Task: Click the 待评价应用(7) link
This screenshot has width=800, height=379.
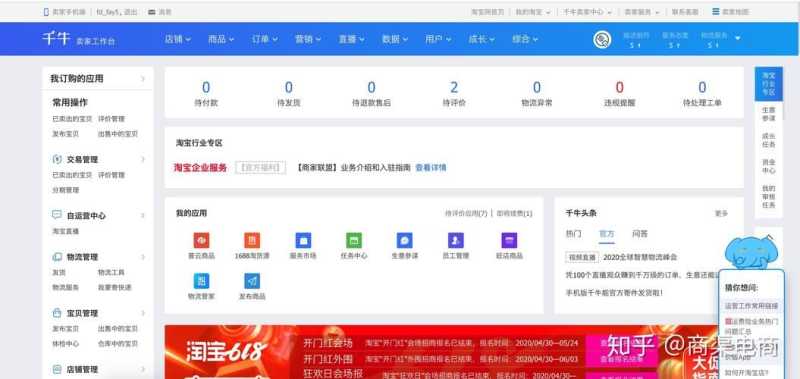Action: [466, 214]
